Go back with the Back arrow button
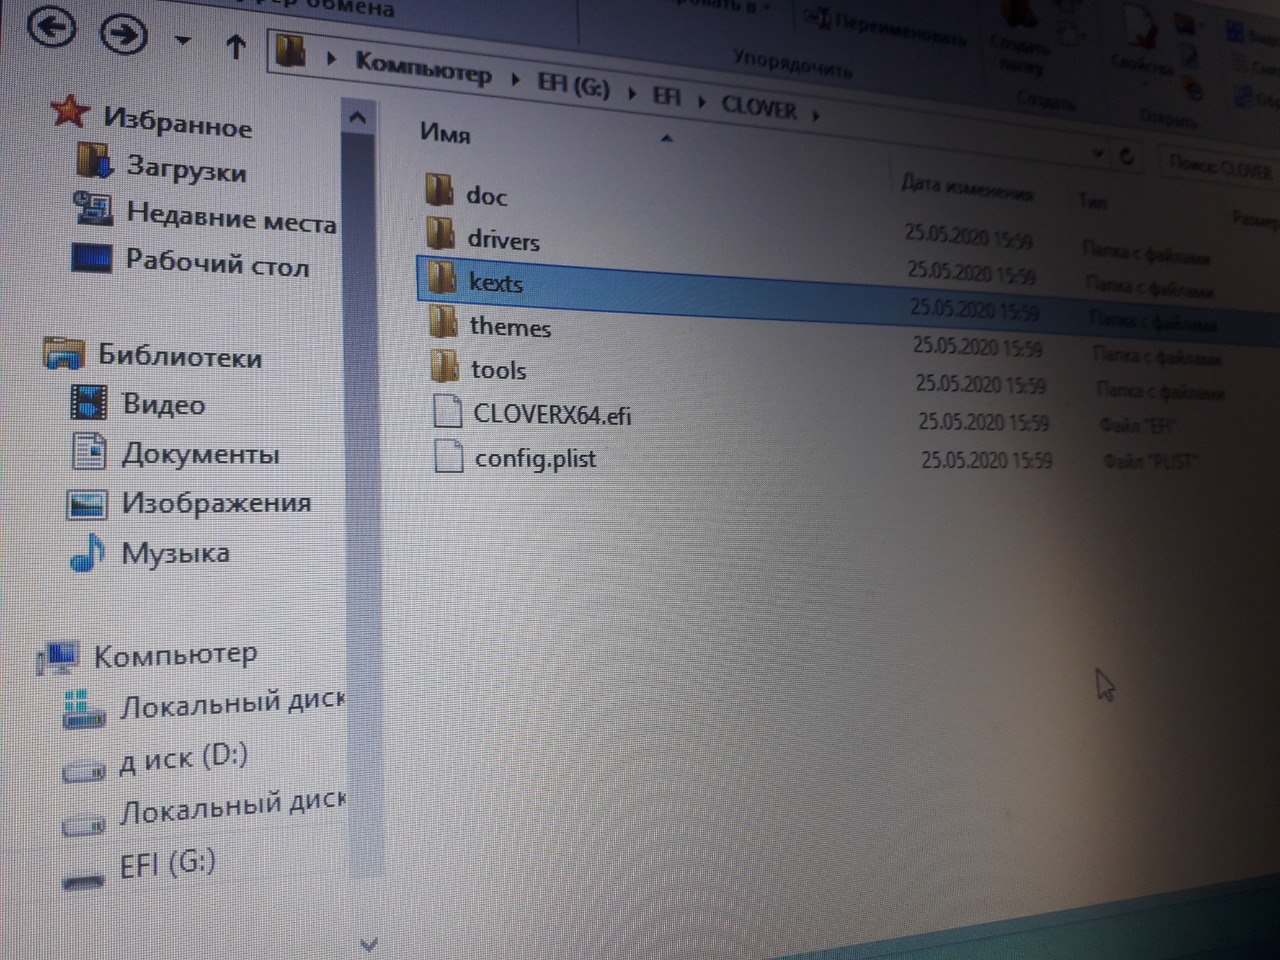This screenshot has height=960, width=1280. (x=53, y=25)
